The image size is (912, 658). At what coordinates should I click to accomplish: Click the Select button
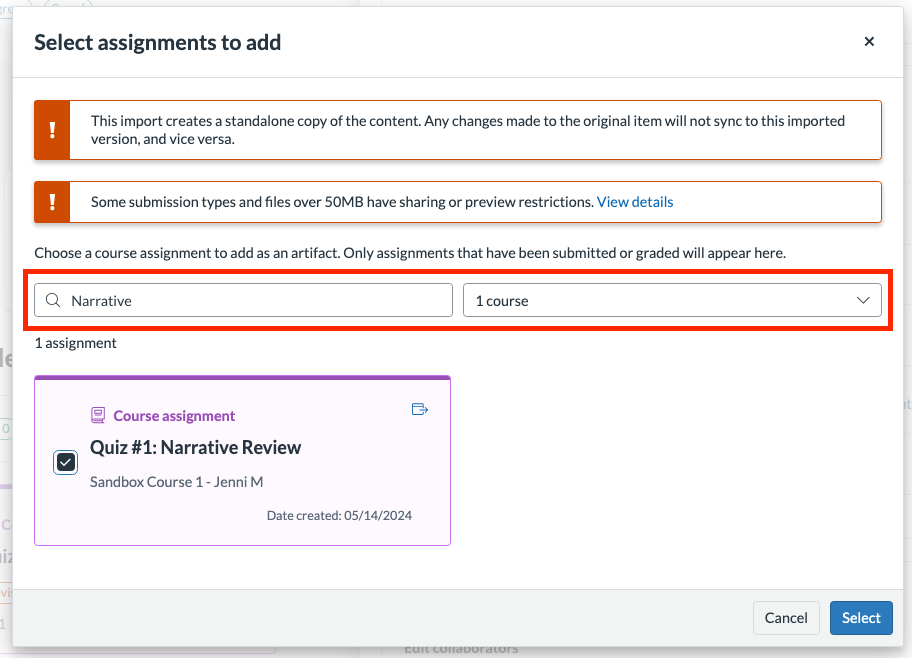(861, 618)
